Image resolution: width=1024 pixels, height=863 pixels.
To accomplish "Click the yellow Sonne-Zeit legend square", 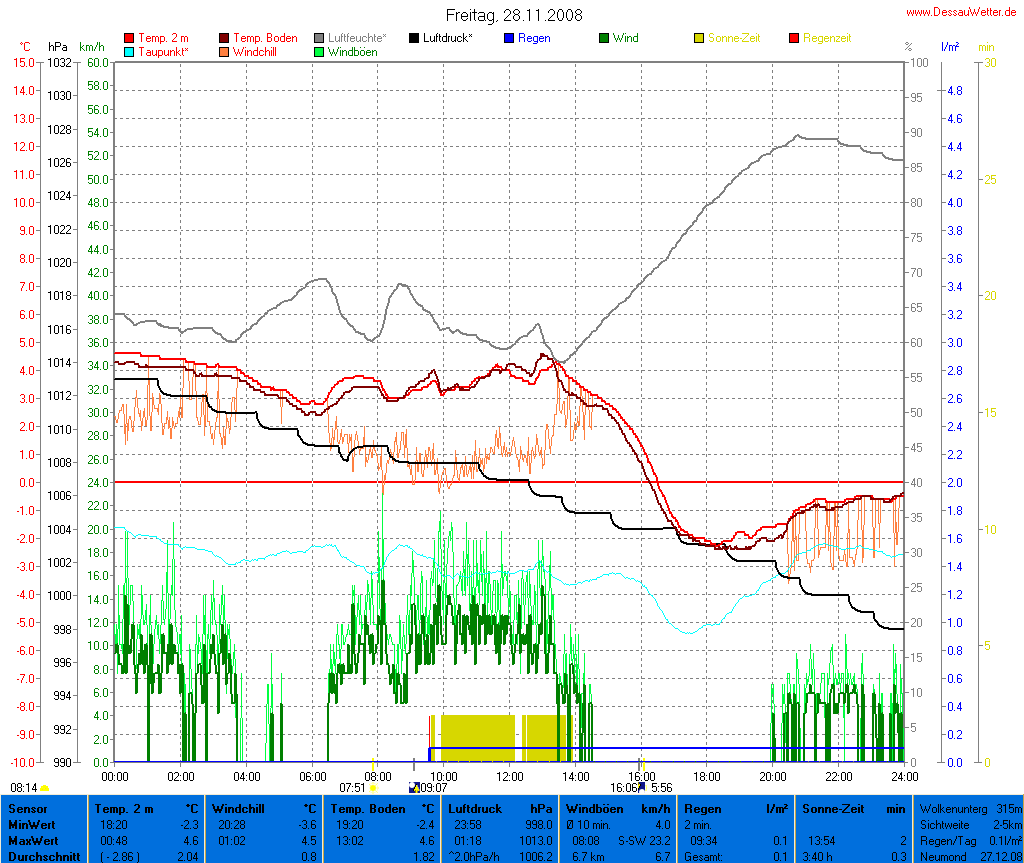I will (699, 38).
